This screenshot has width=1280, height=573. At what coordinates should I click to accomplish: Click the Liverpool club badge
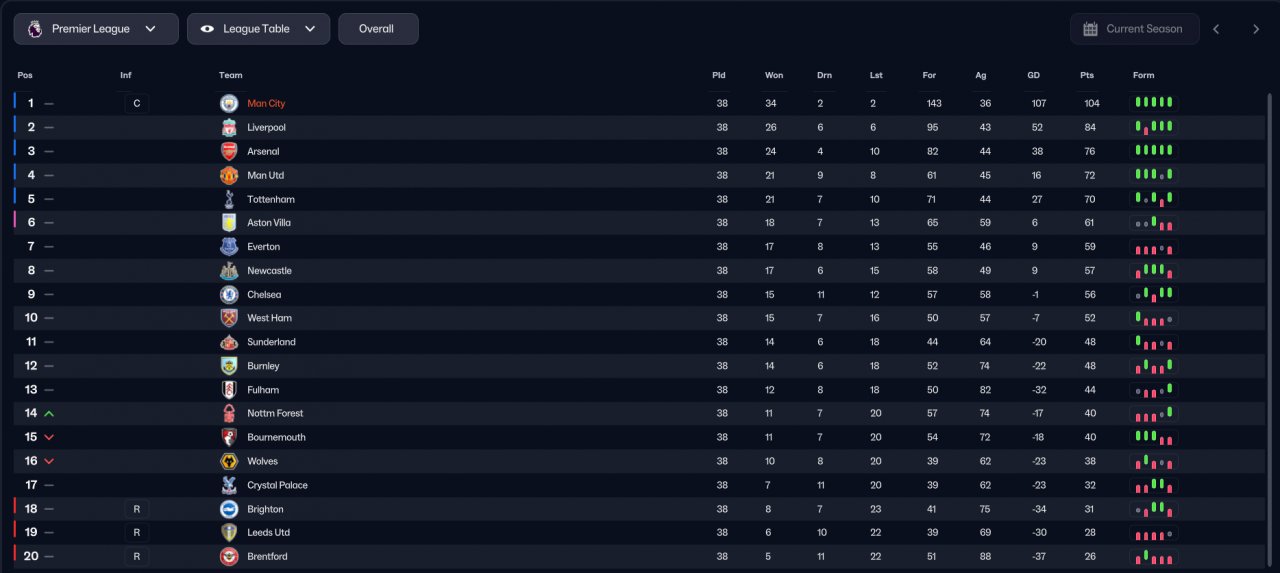[229, 127]
